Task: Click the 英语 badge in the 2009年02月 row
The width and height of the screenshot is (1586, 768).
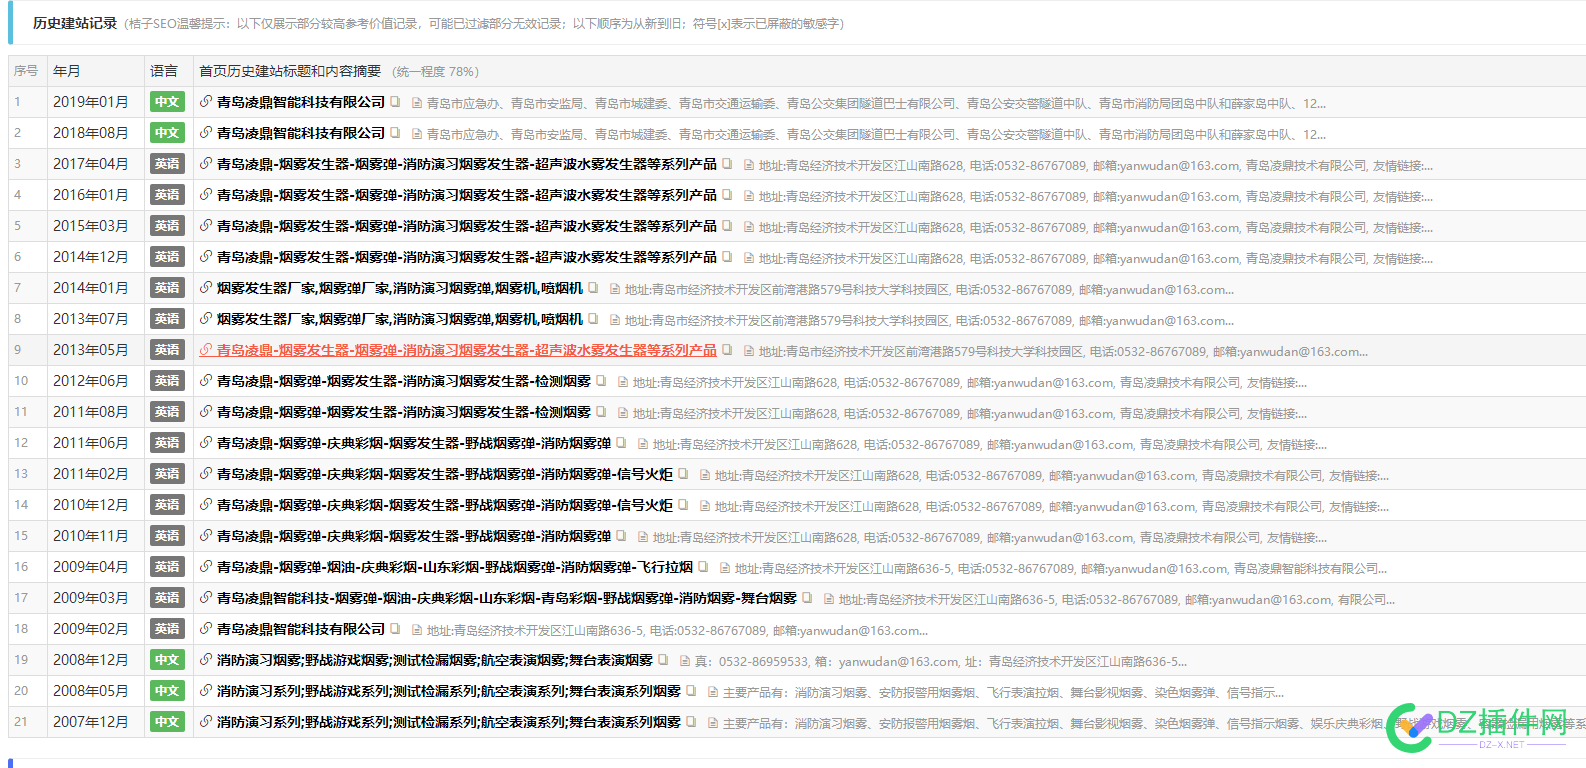Action: (x=167, y=629)
